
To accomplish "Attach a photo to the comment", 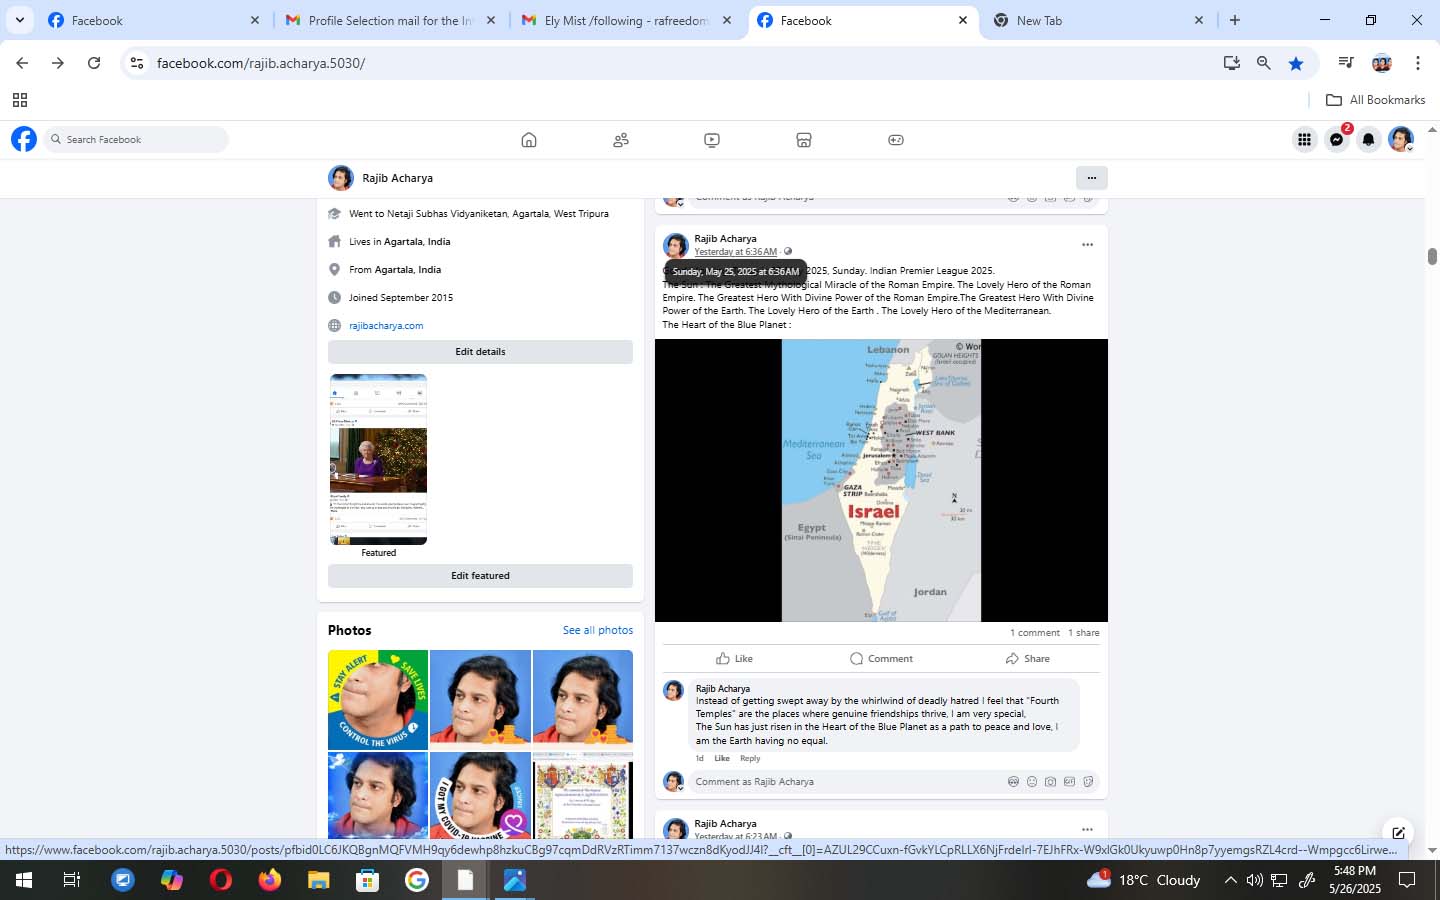I will coord(1050,782).
